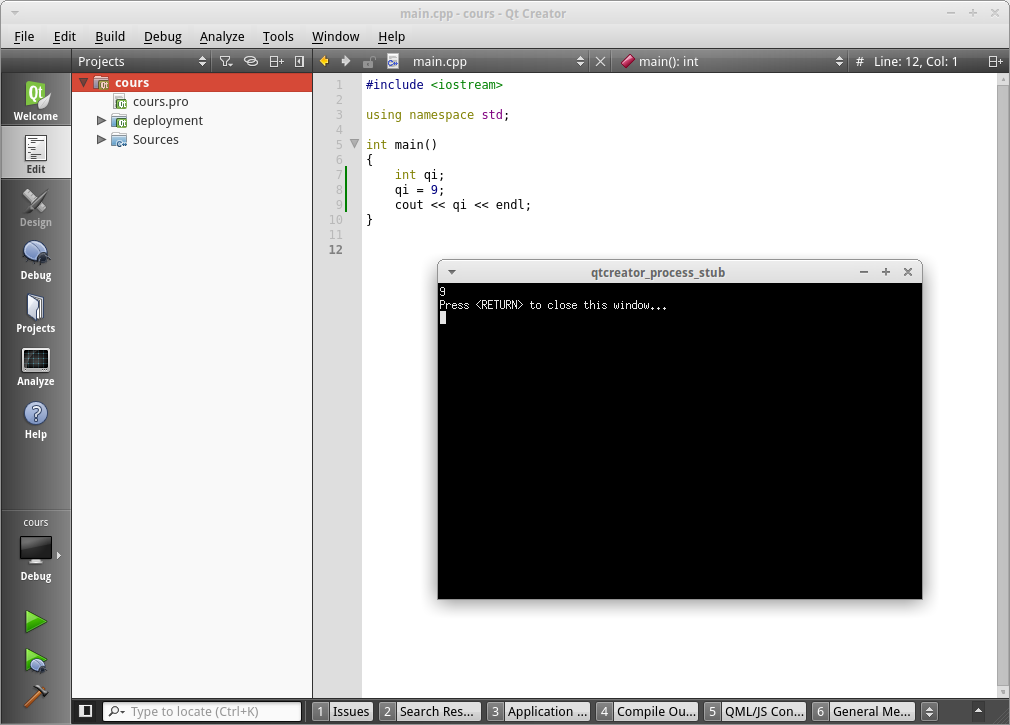1010x725 pixels.
Task: Open Analyze mode
Action: point(35,366)
